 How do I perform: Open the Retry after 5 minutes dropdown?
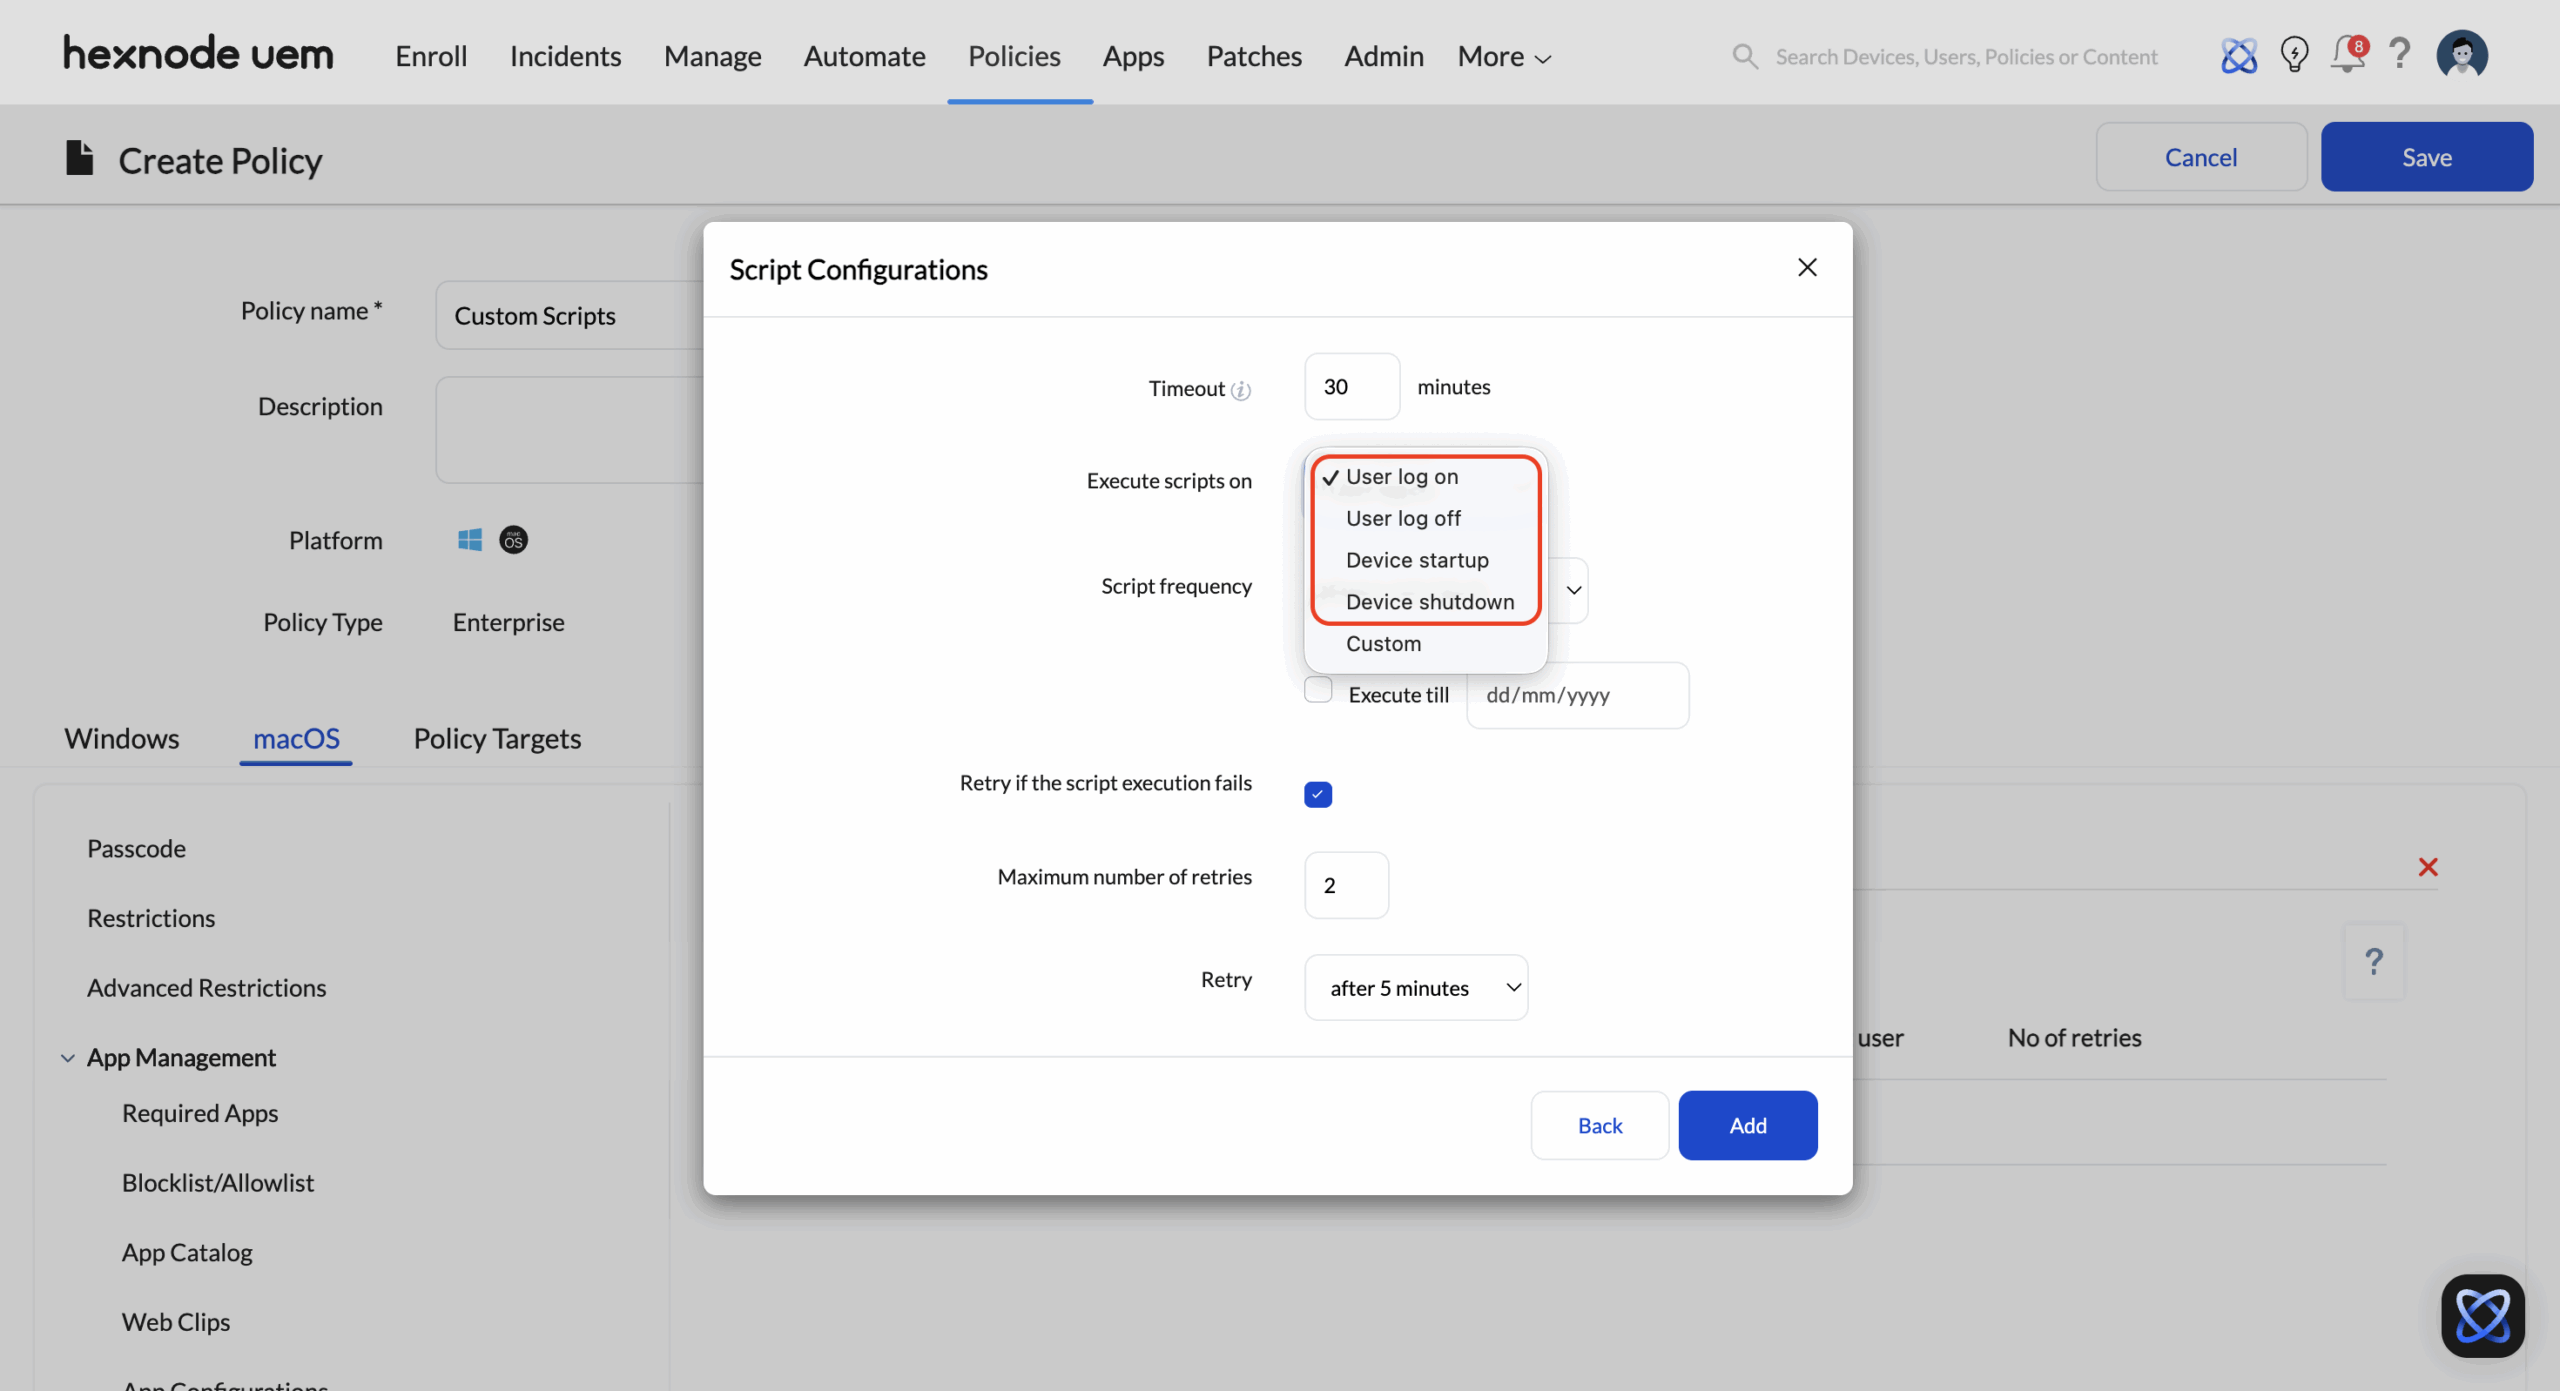(1415, 987)
